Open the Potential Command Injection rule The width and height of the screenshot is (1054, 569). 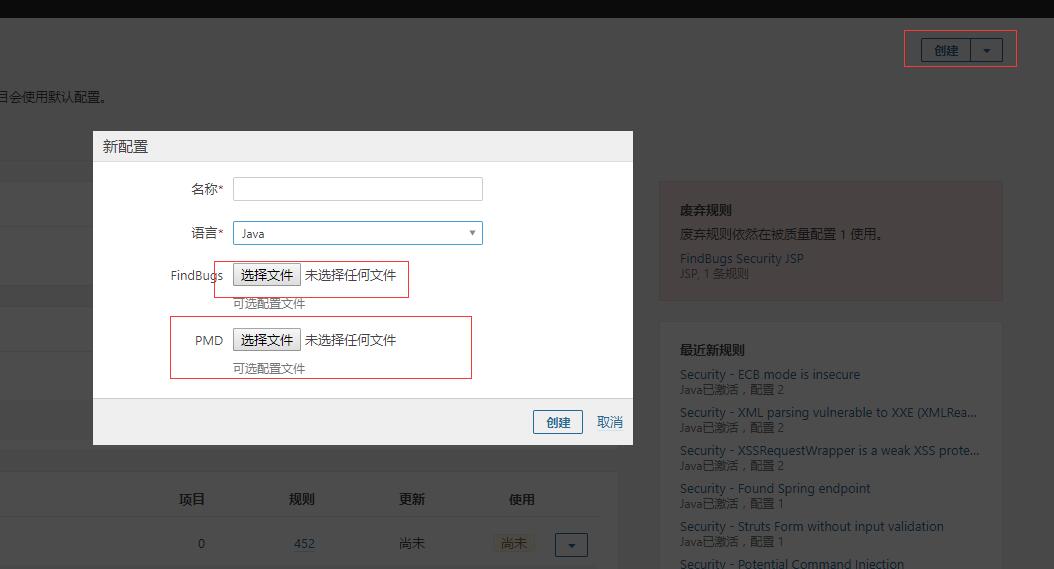[x=791, y=563]
